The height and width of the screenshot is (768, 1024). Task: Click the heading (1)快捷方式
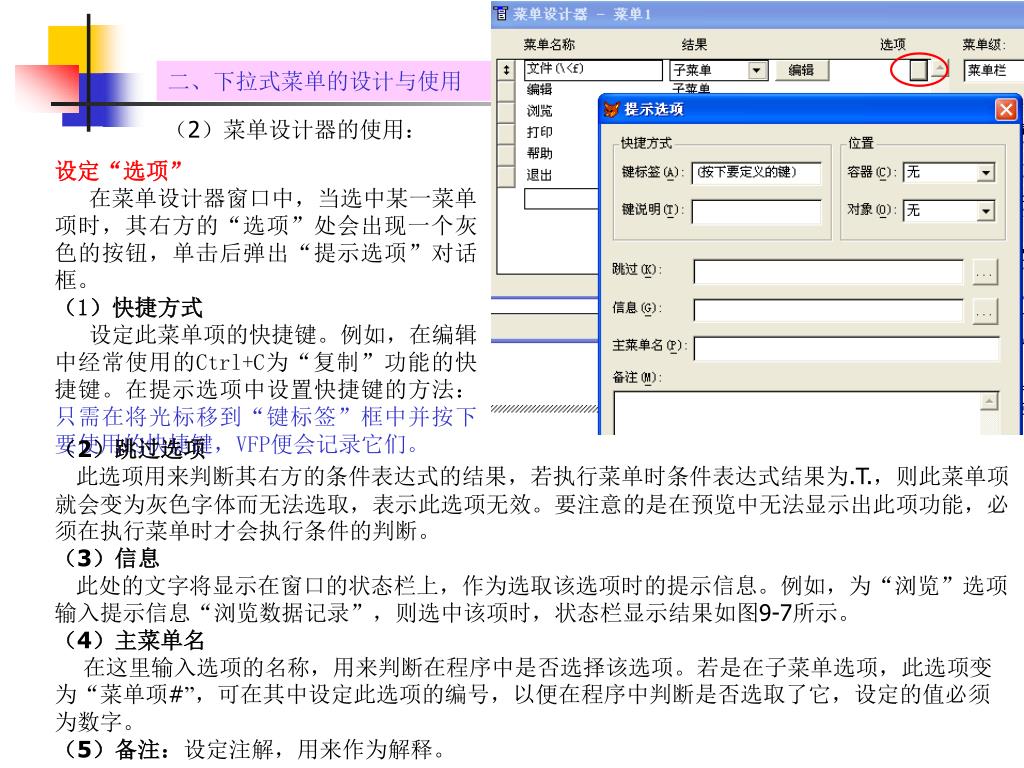point(133,307)
